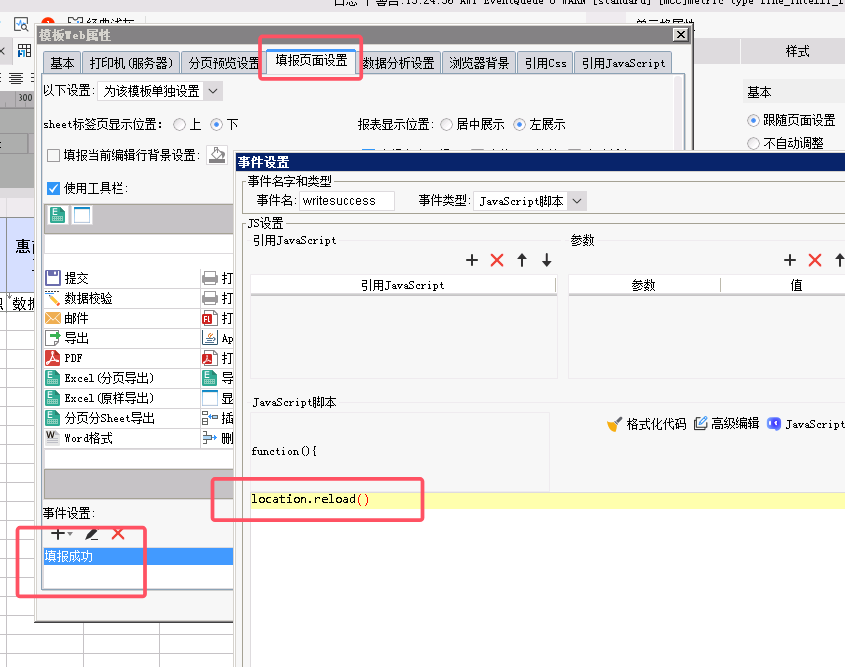Screen dimensions: 845x667
Task: Click the printer icon beside 提交
Action: pos(210,278)
